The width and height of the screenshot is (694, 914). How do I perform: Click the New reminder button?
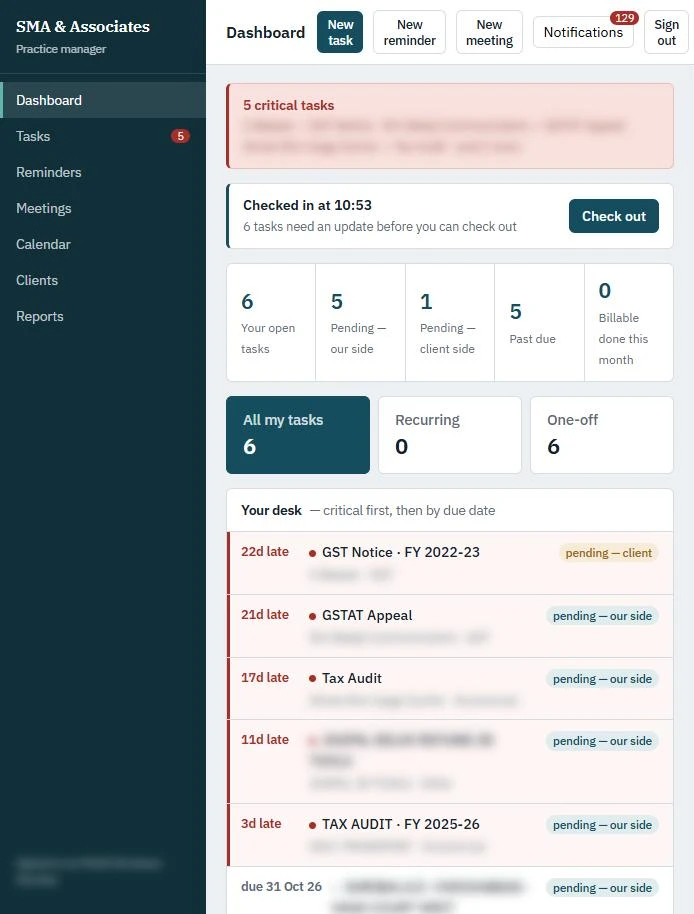pyautogui.click(x=410, y=33)
